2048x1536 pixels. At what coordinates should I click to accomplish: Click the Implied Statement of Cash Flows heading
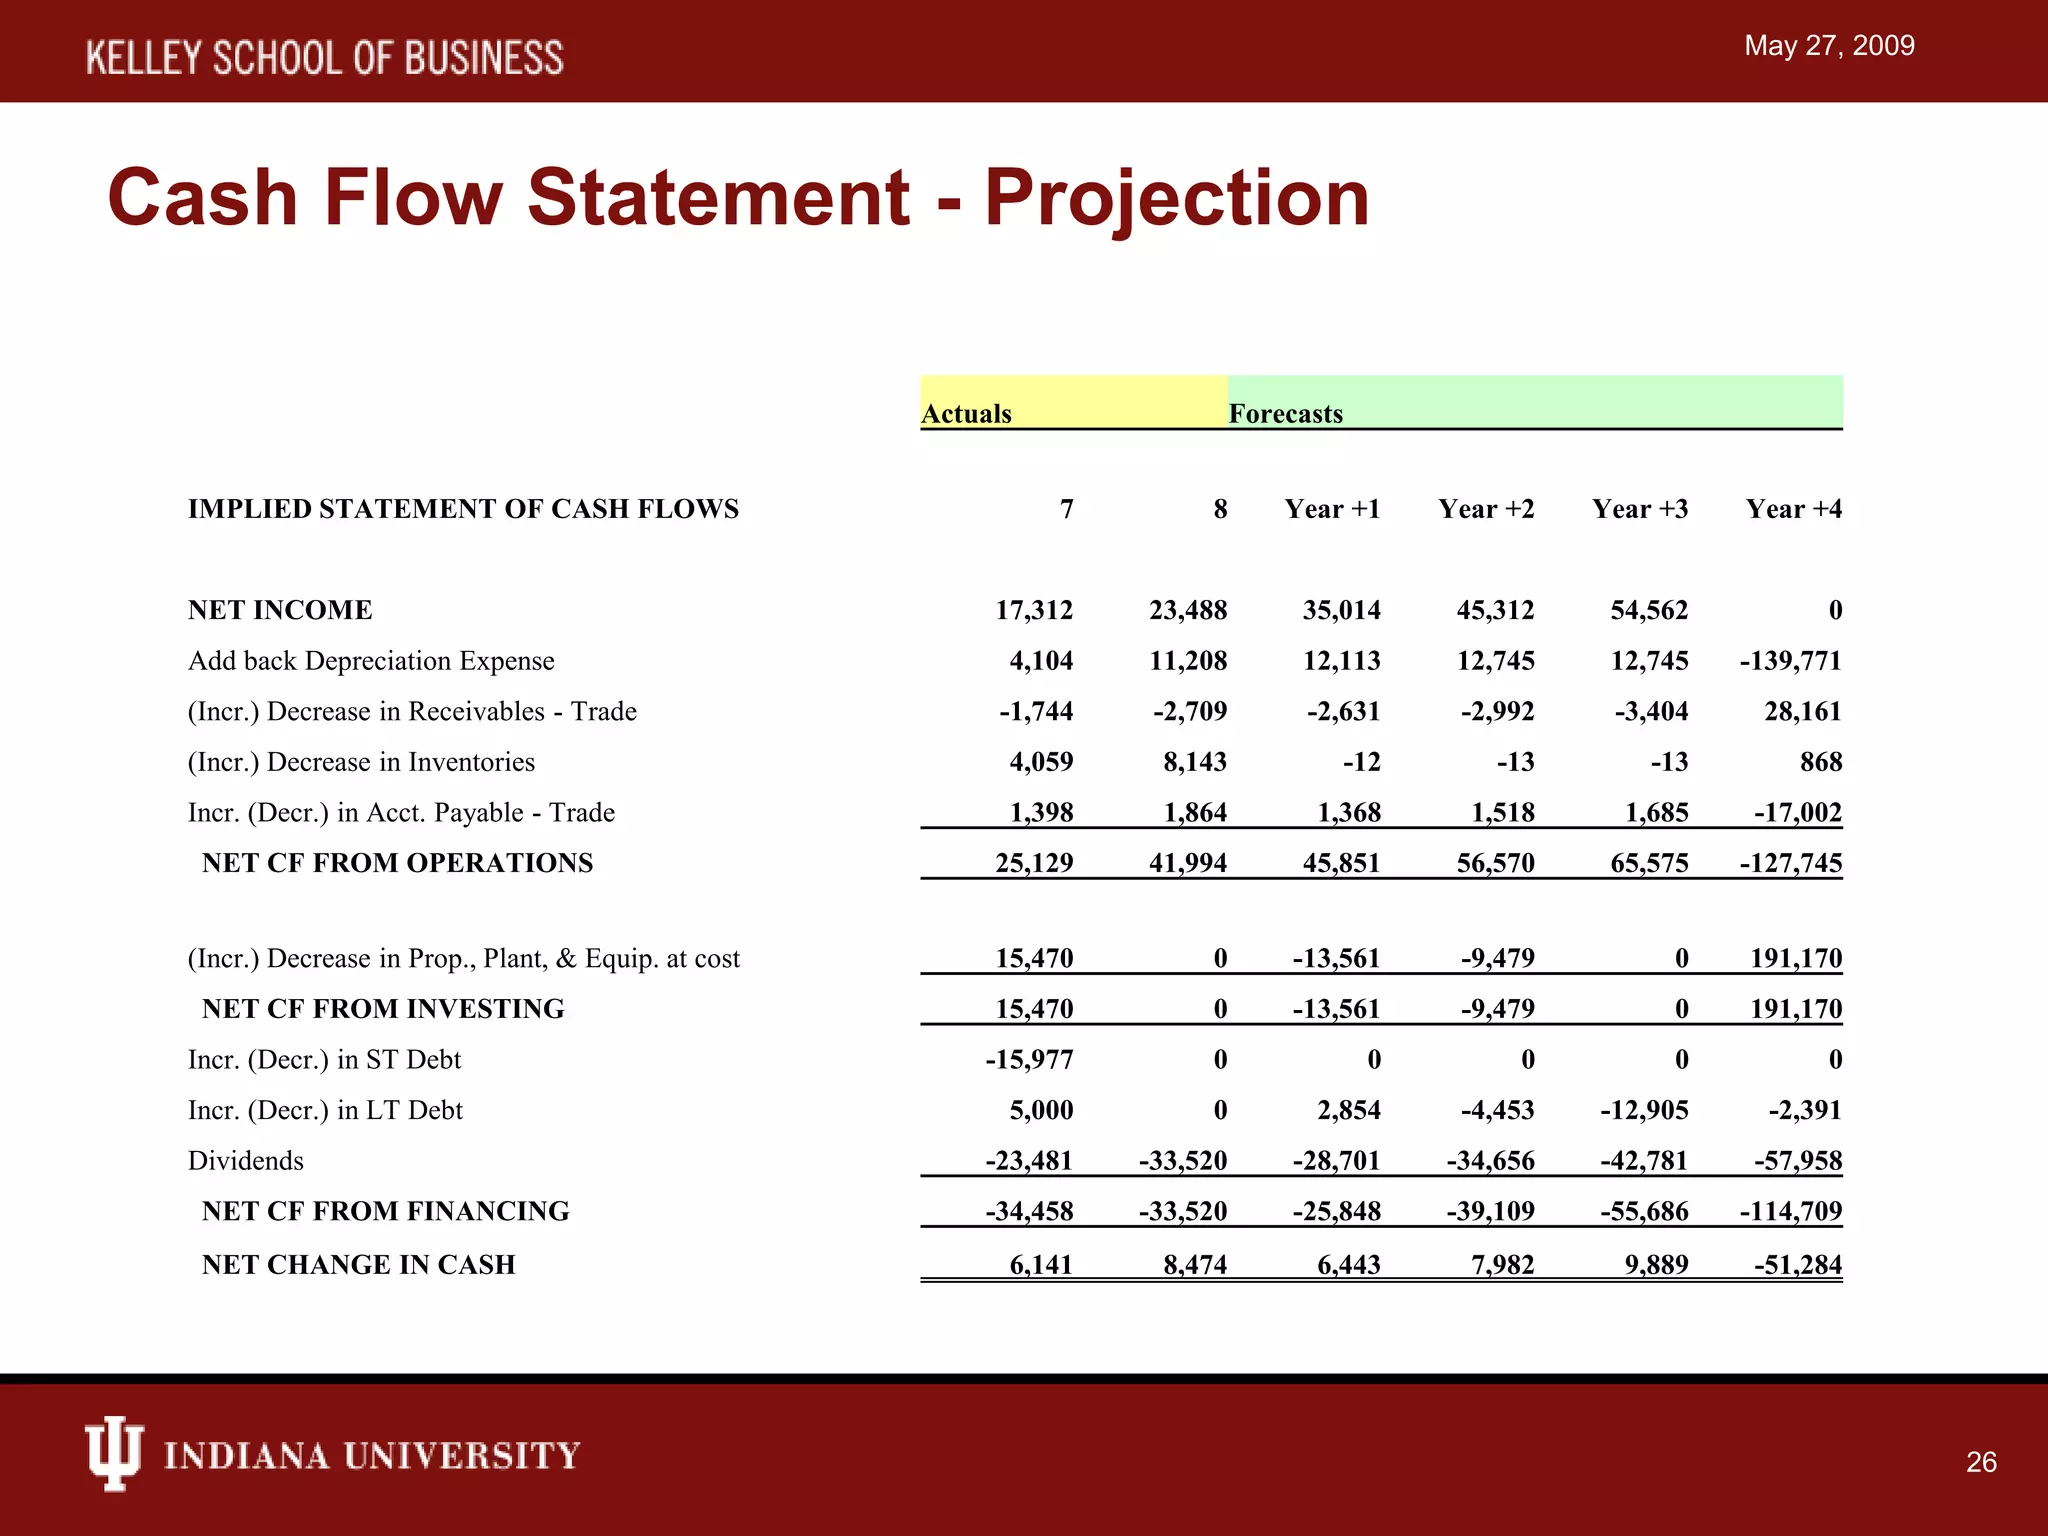click(463, 509)
